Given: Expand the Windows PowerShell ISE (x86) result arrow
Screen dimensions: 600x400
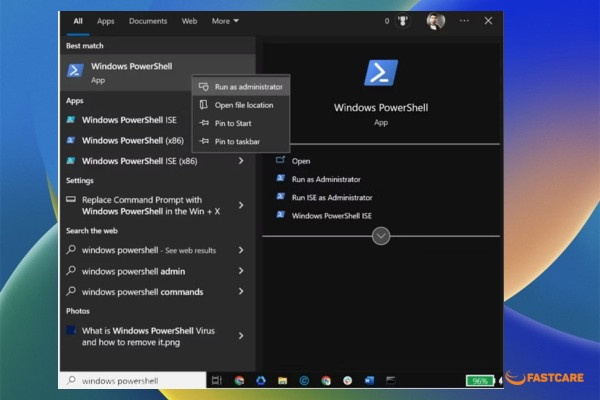Looking at the screenshot, I should 241,161.
